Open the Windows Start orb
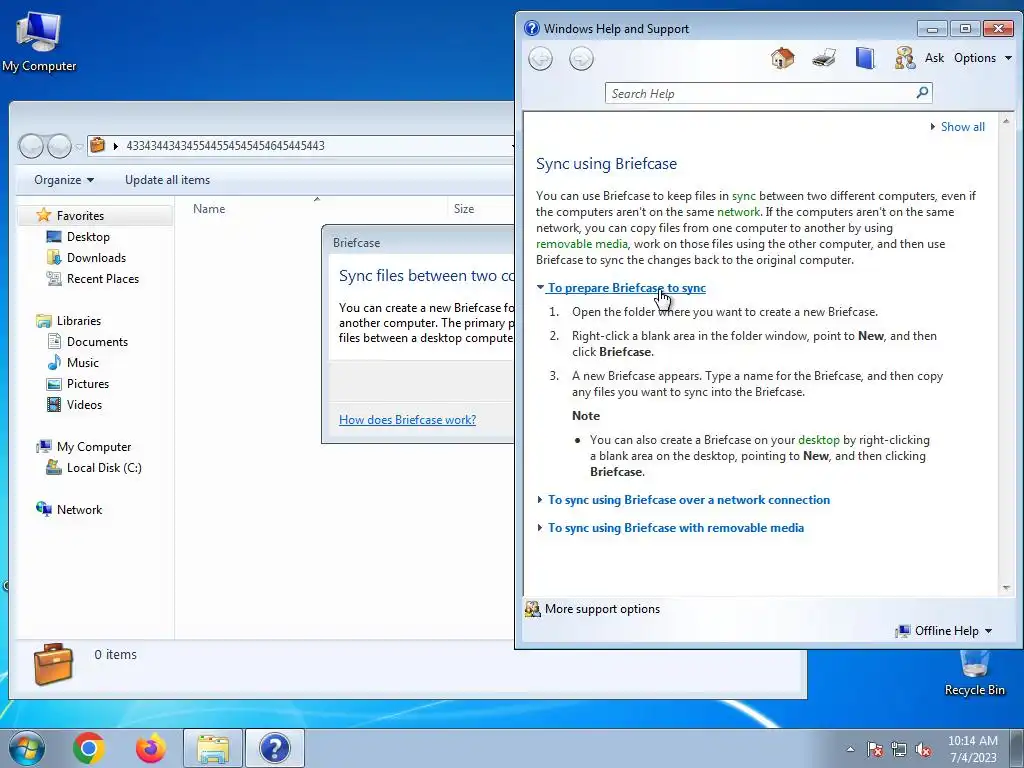Screen dimensions: 1024x768 pyautogui.click(x=27, y=748)
